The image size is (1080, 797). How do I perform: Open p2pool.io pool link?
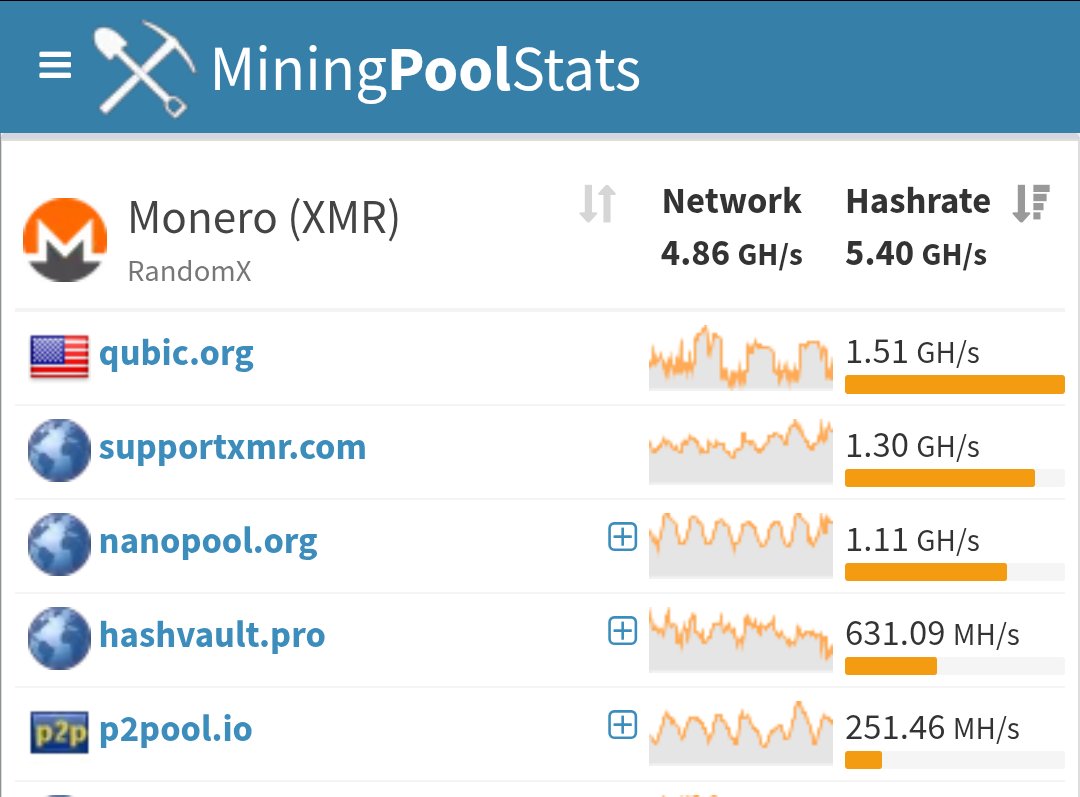point(176,729)
